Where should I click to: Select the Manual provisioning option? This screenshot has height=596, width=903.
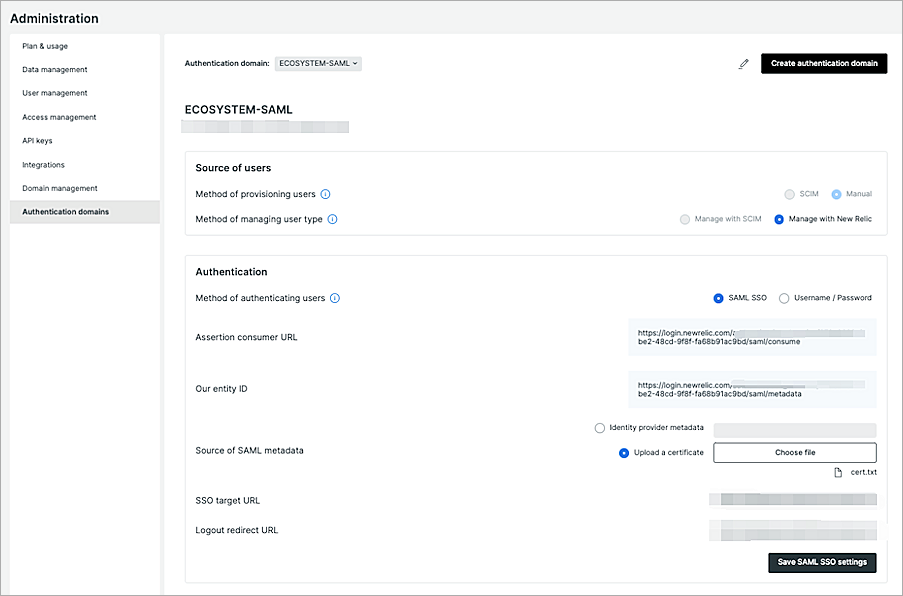837,194
